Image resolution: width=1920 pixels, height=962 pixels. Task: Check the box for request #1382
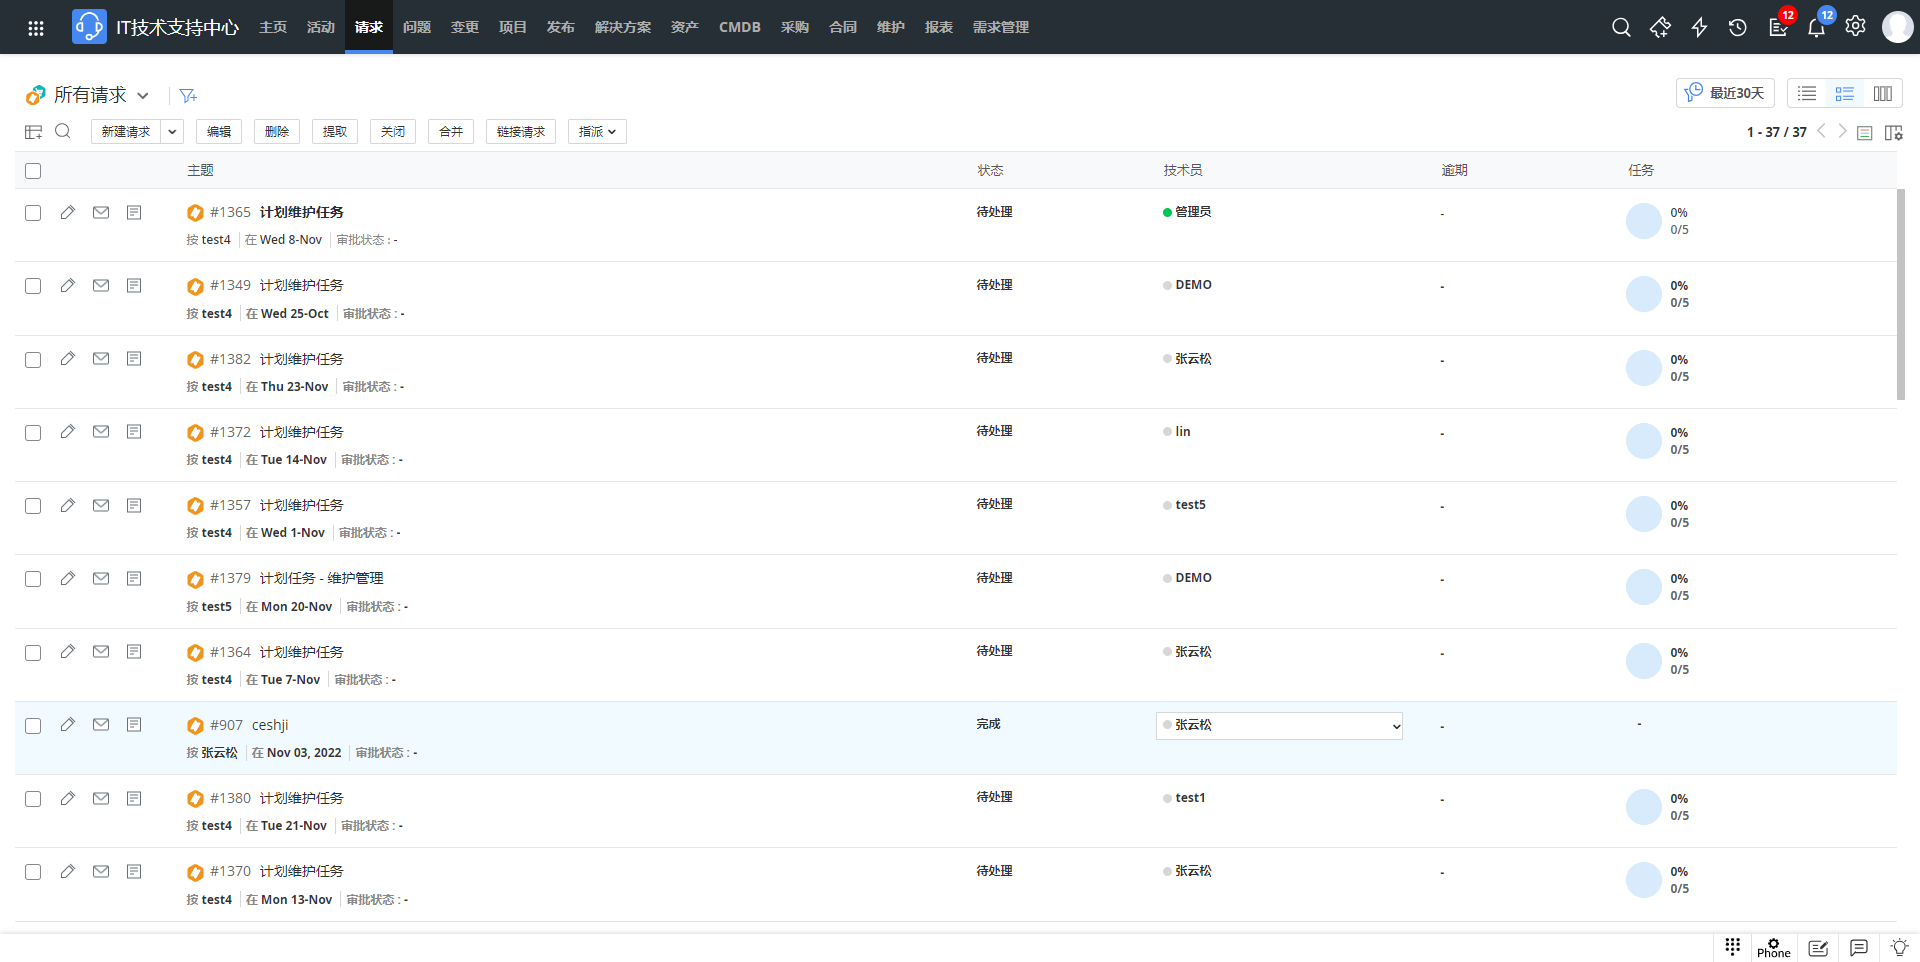click(33, 360)
